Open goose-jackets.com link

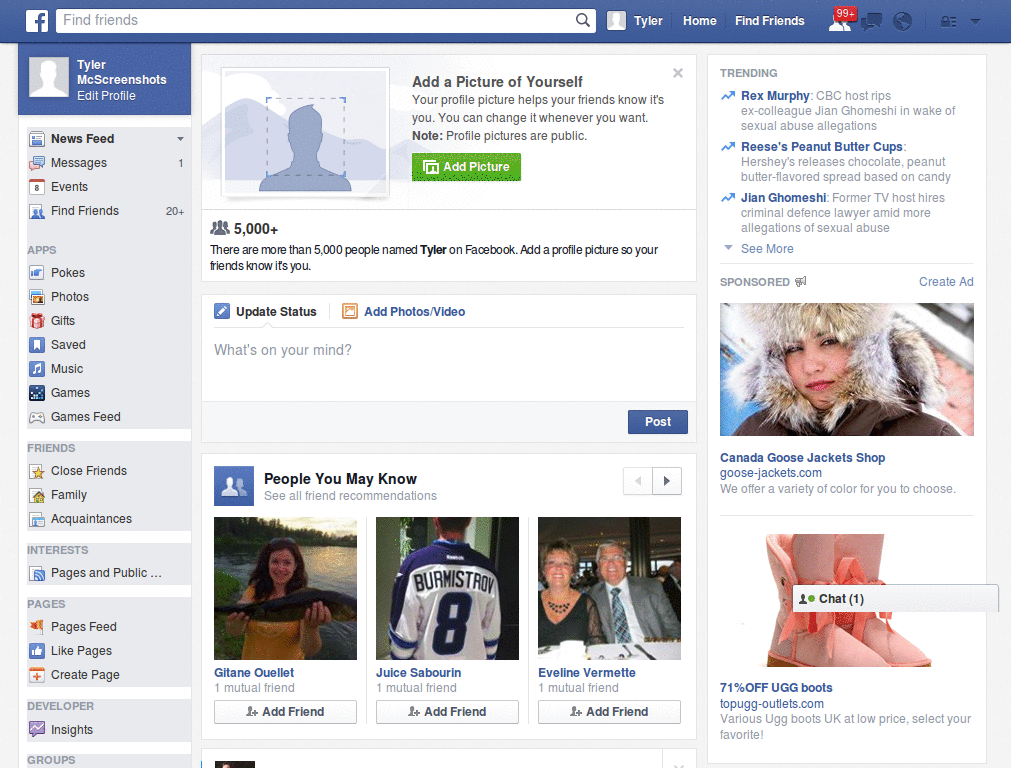coord(771,473)
